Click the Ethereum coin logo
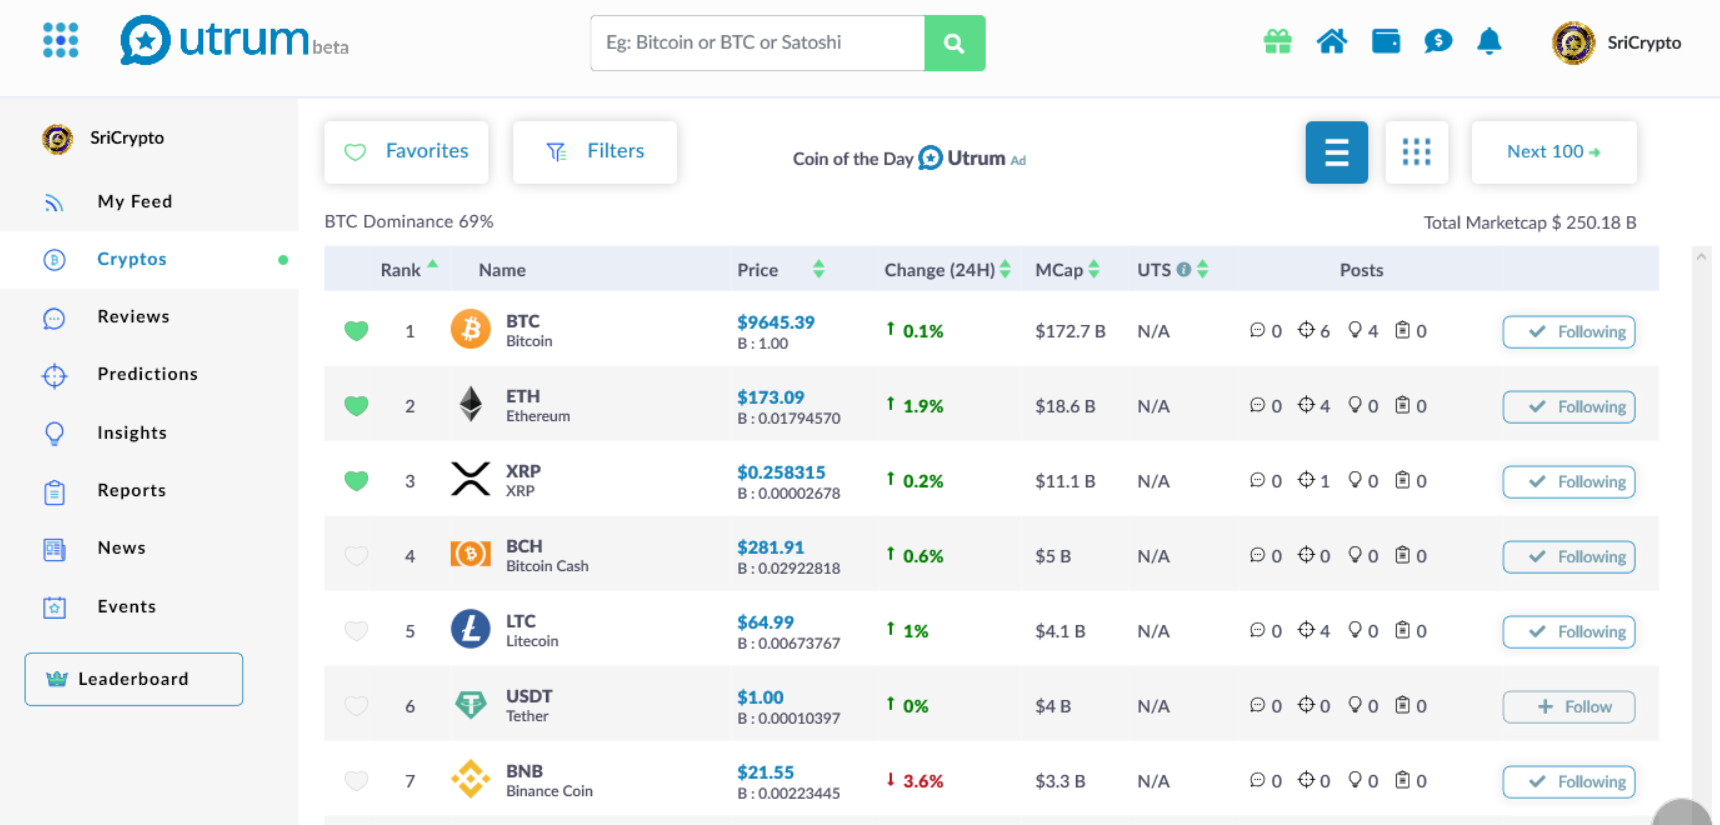1720x825 pixels. [x=470, y=404]
